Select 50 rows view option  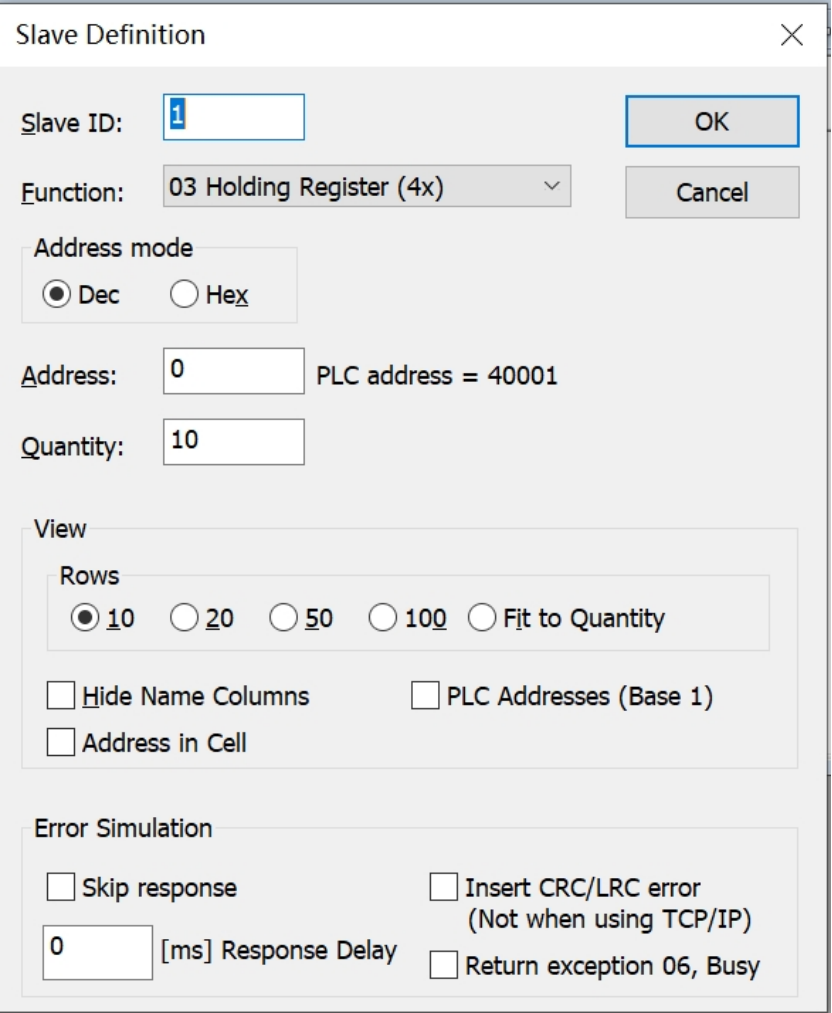click(x=284, y=619)
